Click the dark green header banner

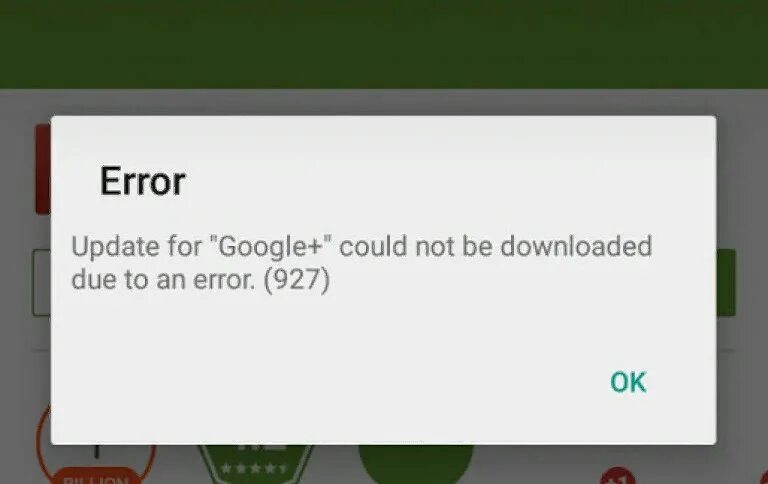click(x=384, y=44)
